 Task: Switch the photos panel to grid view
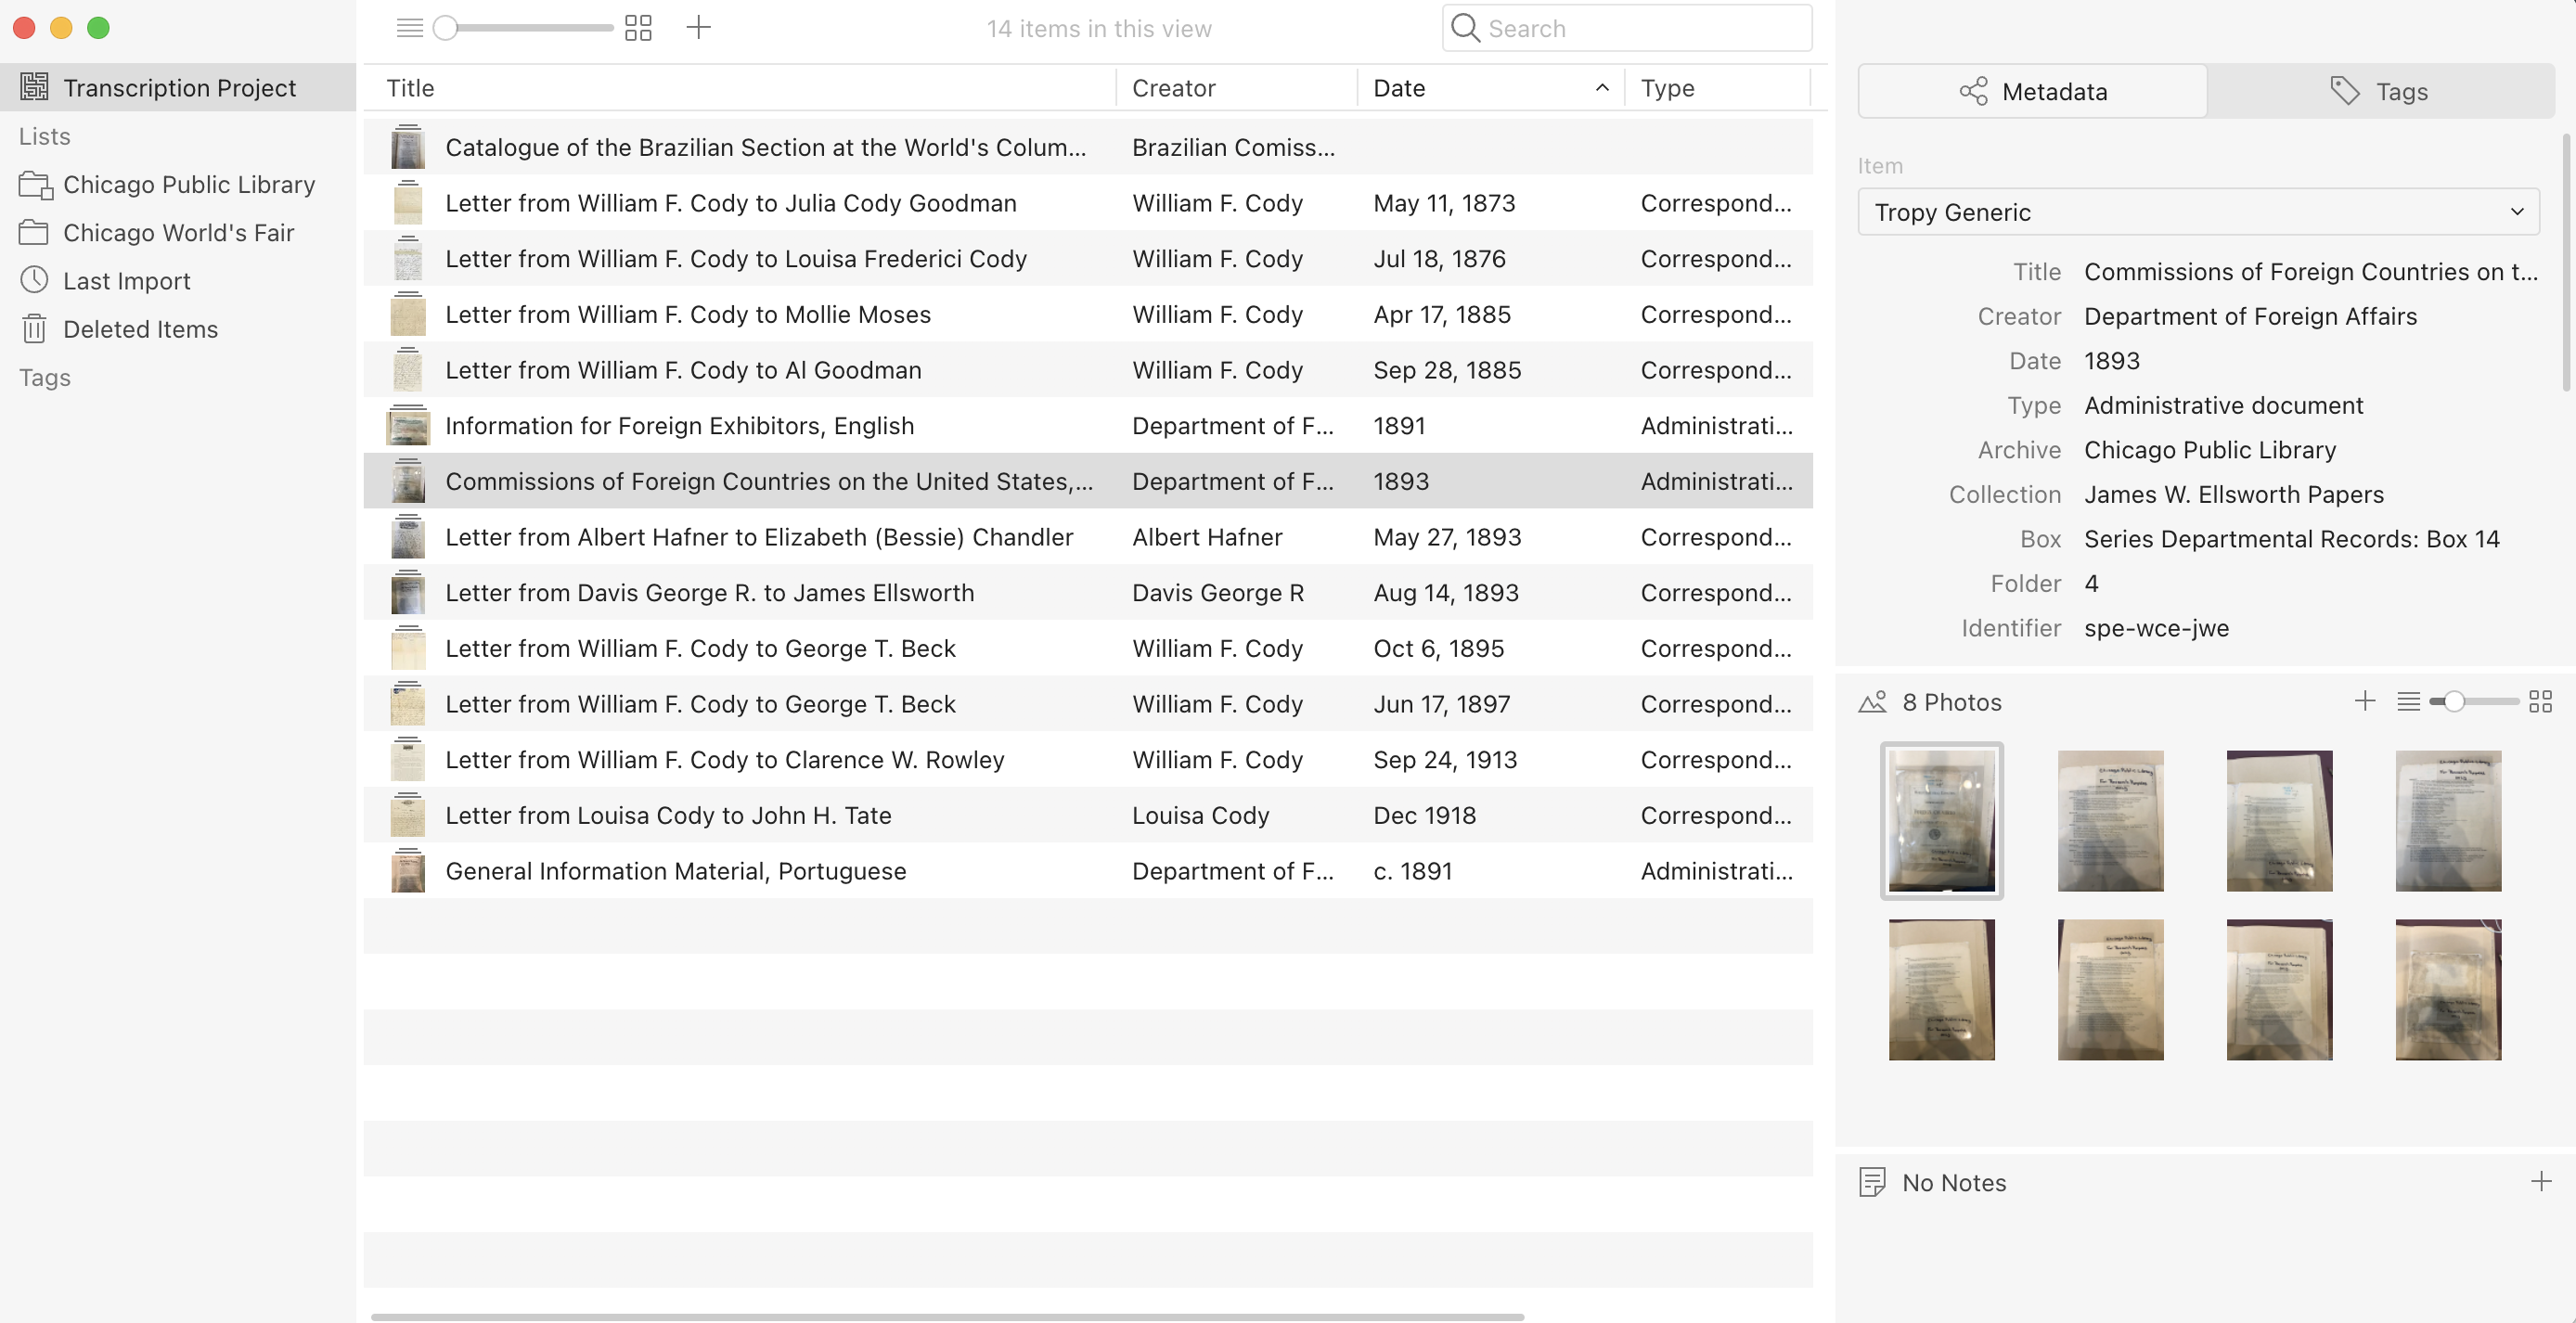2540,702
